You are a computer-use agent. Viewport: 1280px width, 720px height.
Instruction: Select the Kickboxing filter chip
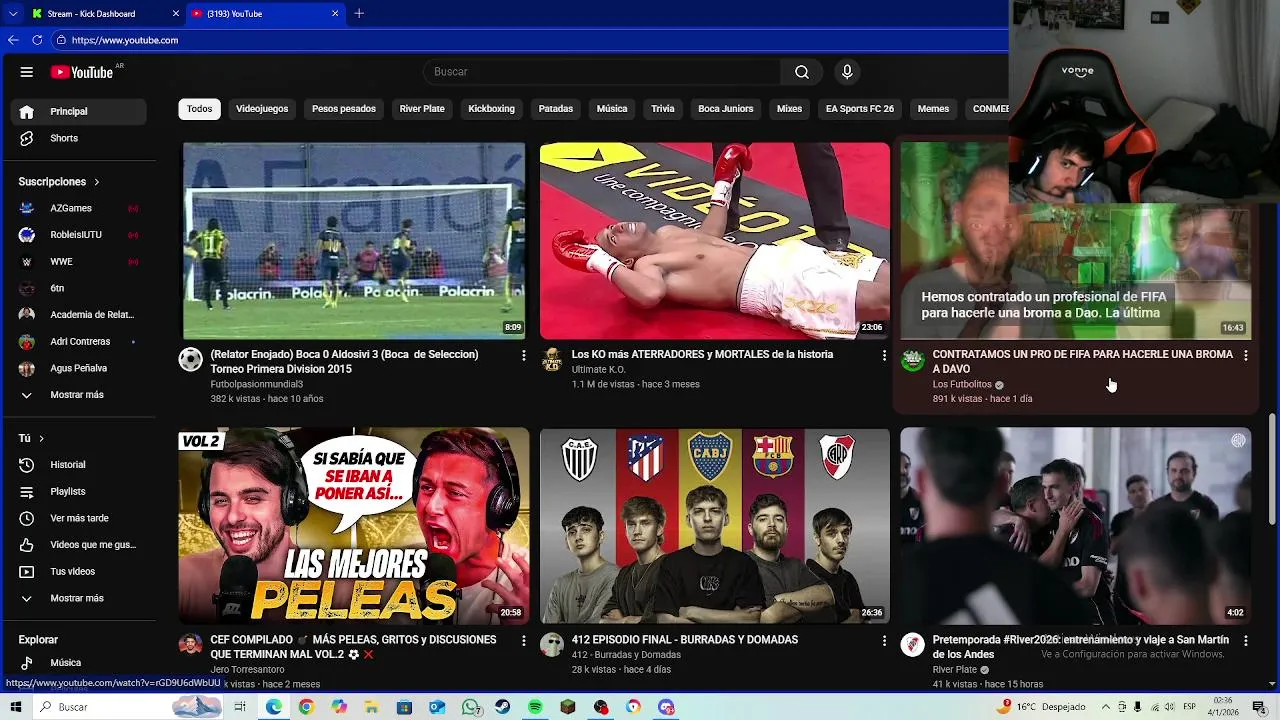tap(491, 109)
